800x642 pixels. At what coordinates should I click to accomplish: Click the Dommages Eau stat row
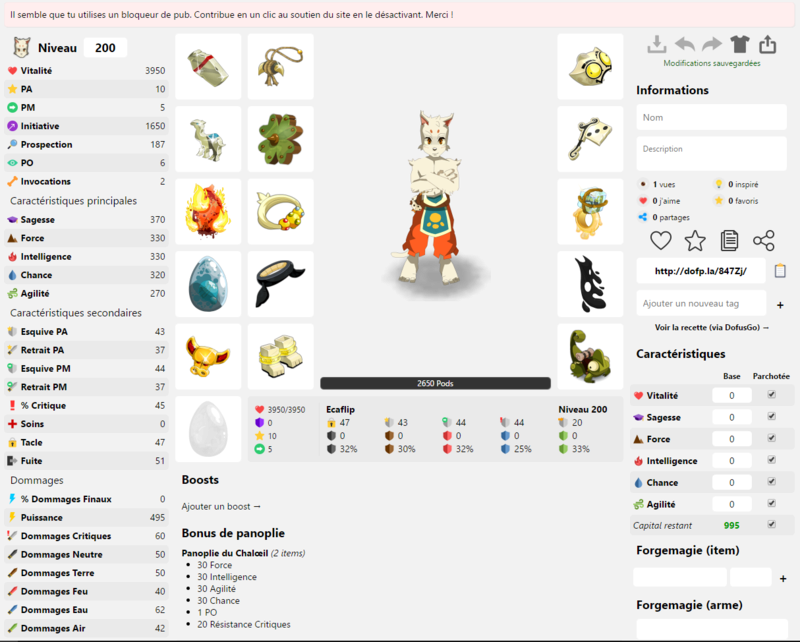pos(86,610)
